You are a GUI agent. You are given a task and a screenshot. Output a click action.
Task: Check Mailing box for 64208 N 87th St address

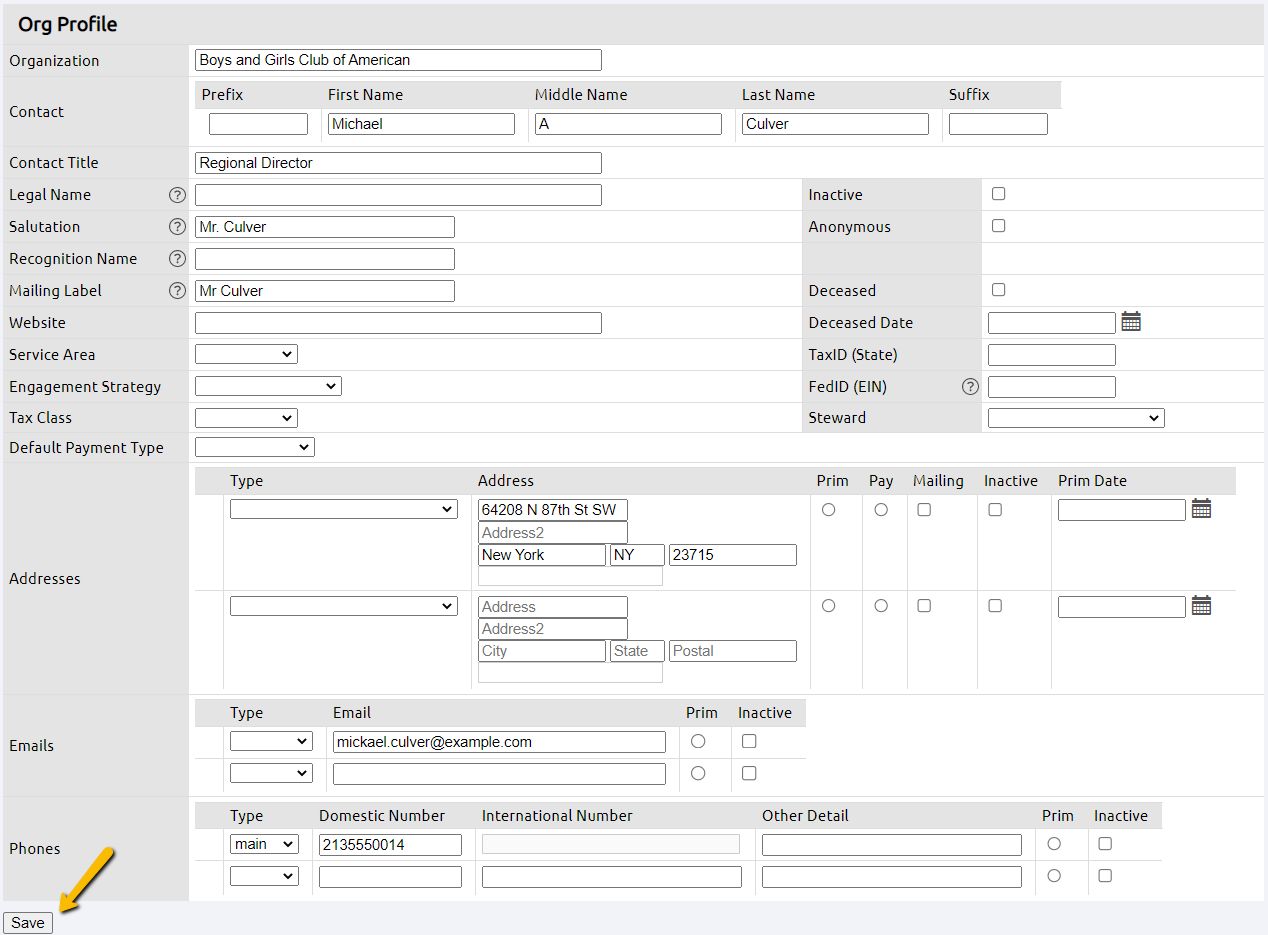pos(924,510)
